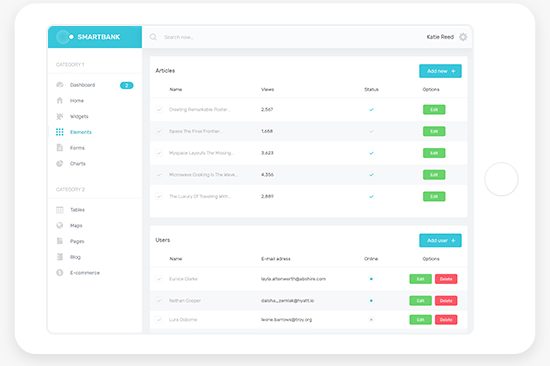Open Dashboard via its gauge icon
This screenshot has width=550, height=366.
coord(60,85)
